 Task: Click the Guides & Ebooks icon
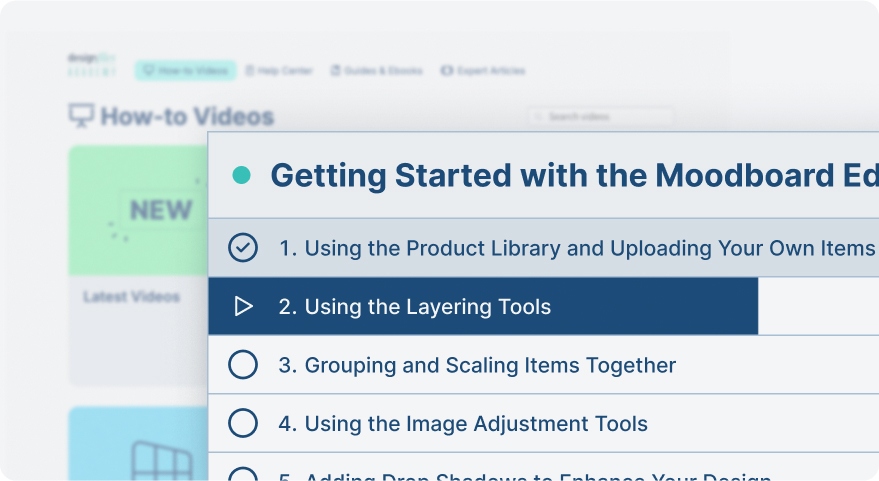336,71
